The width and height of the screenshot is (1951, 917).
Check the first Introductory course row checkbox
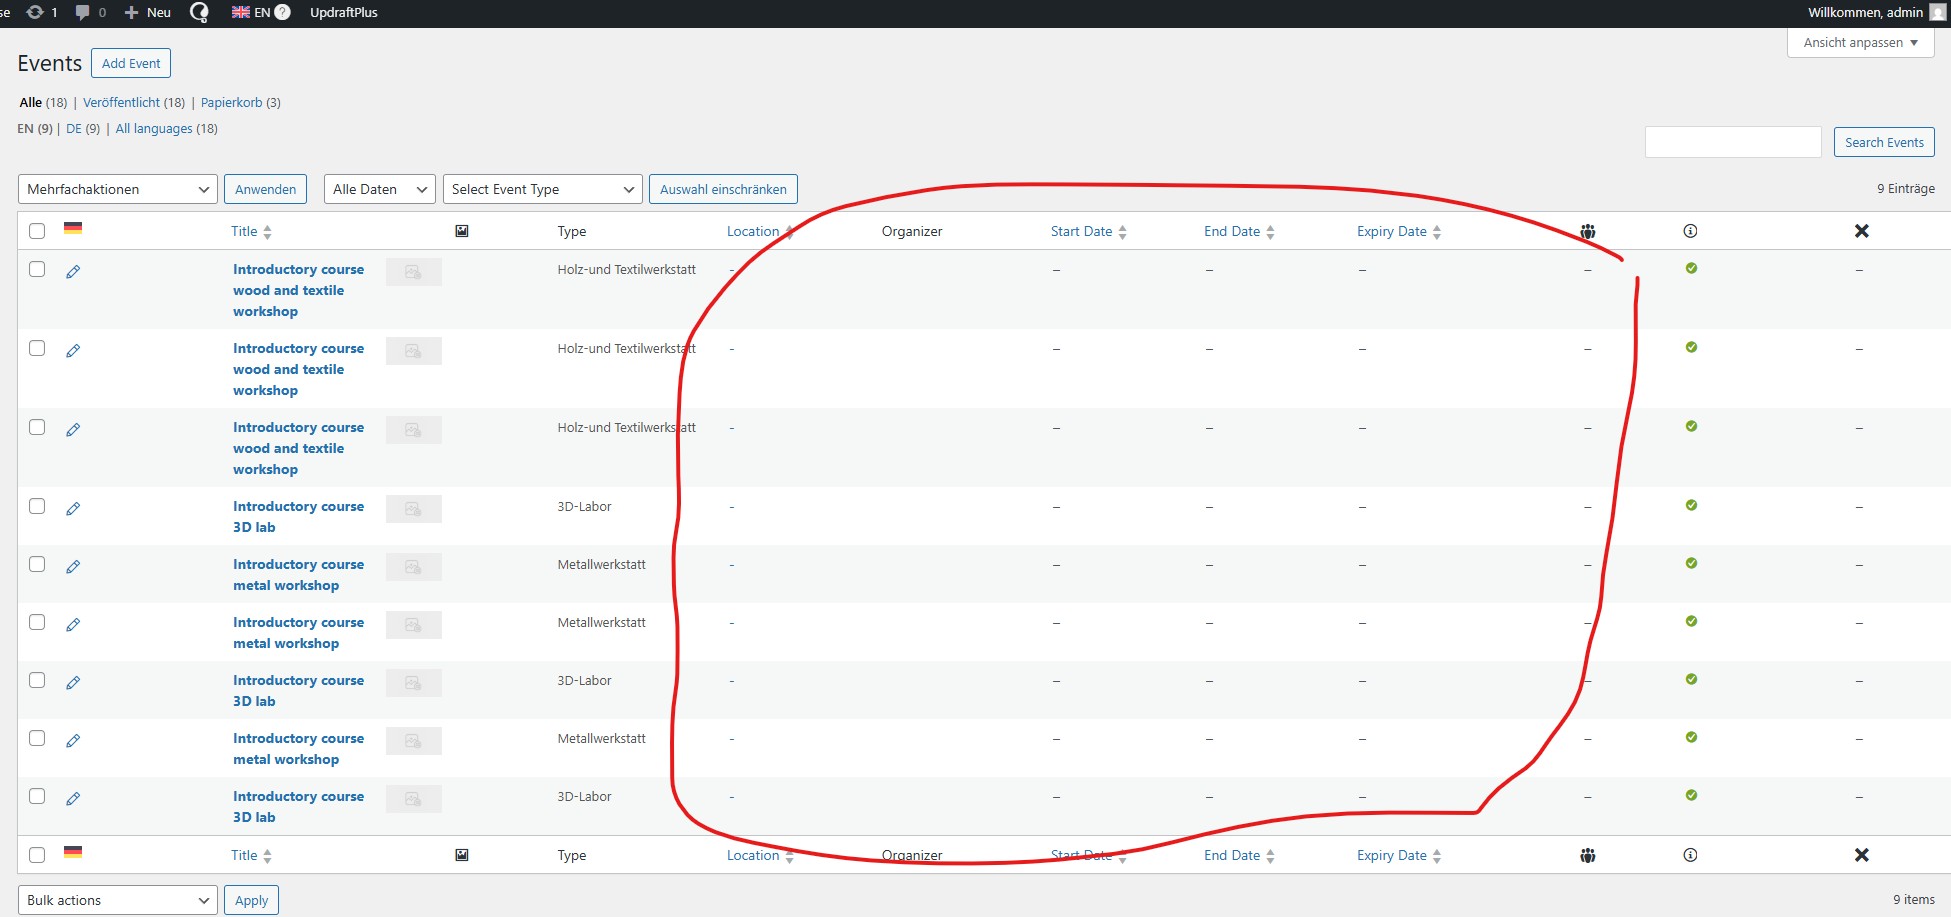click(37, 269)
